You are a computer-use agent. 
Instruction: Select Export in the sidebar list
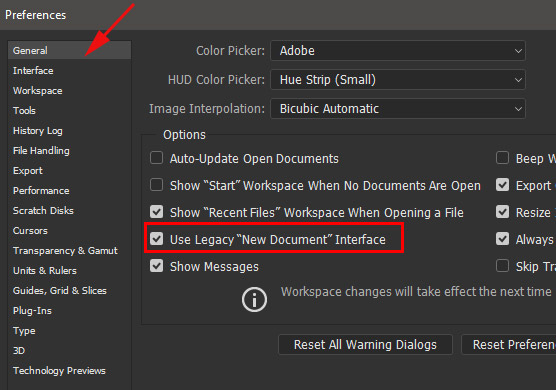(x=28, y=171)
